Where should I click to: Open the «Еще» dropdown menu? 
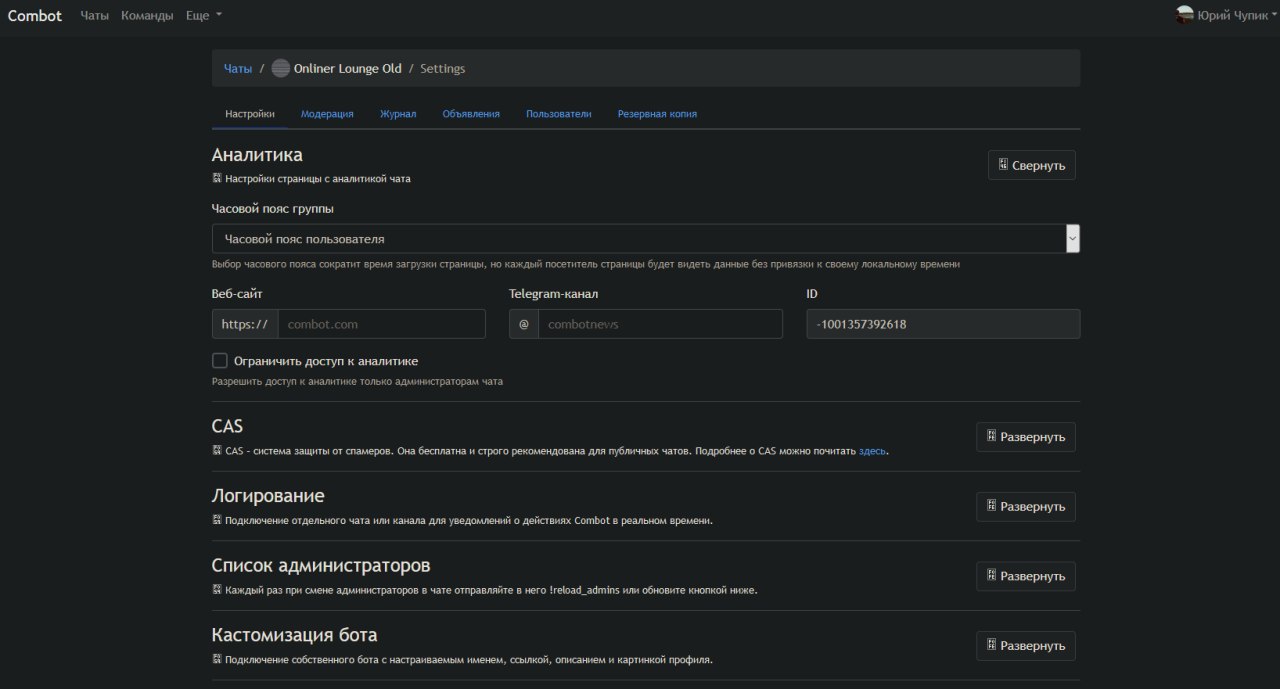point(204,16)
